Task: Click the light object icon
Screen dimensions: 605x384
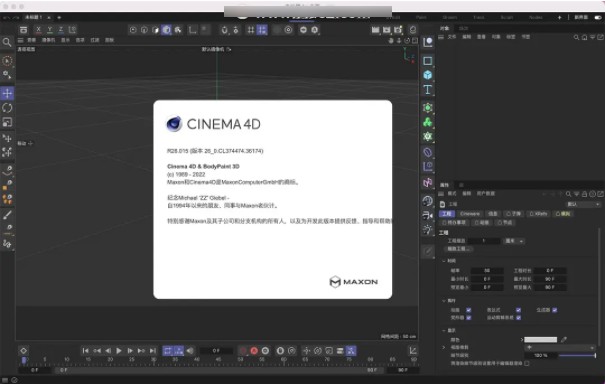Action: 428,230
